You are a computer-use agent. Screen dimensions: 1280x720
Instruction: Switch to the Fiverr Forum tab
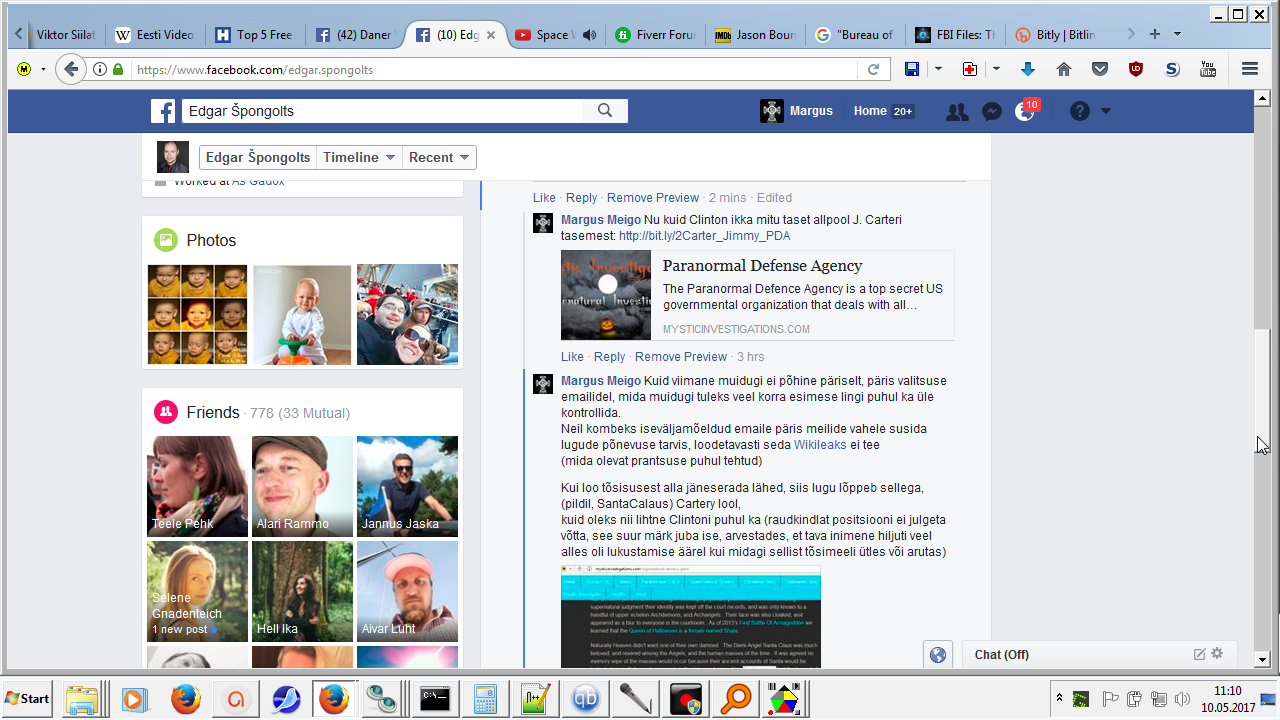point(655,35)
